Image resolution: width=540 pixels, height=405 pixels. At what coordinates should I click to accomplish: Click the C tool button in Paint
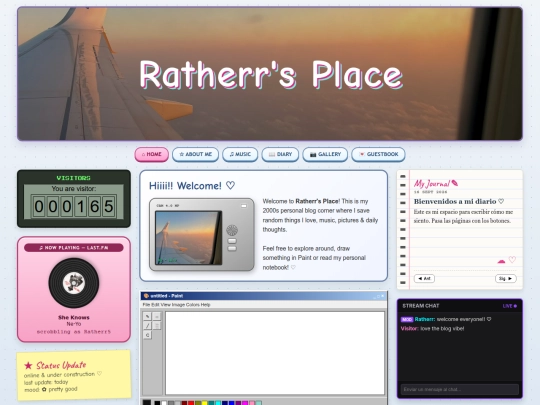pos(147,335)
